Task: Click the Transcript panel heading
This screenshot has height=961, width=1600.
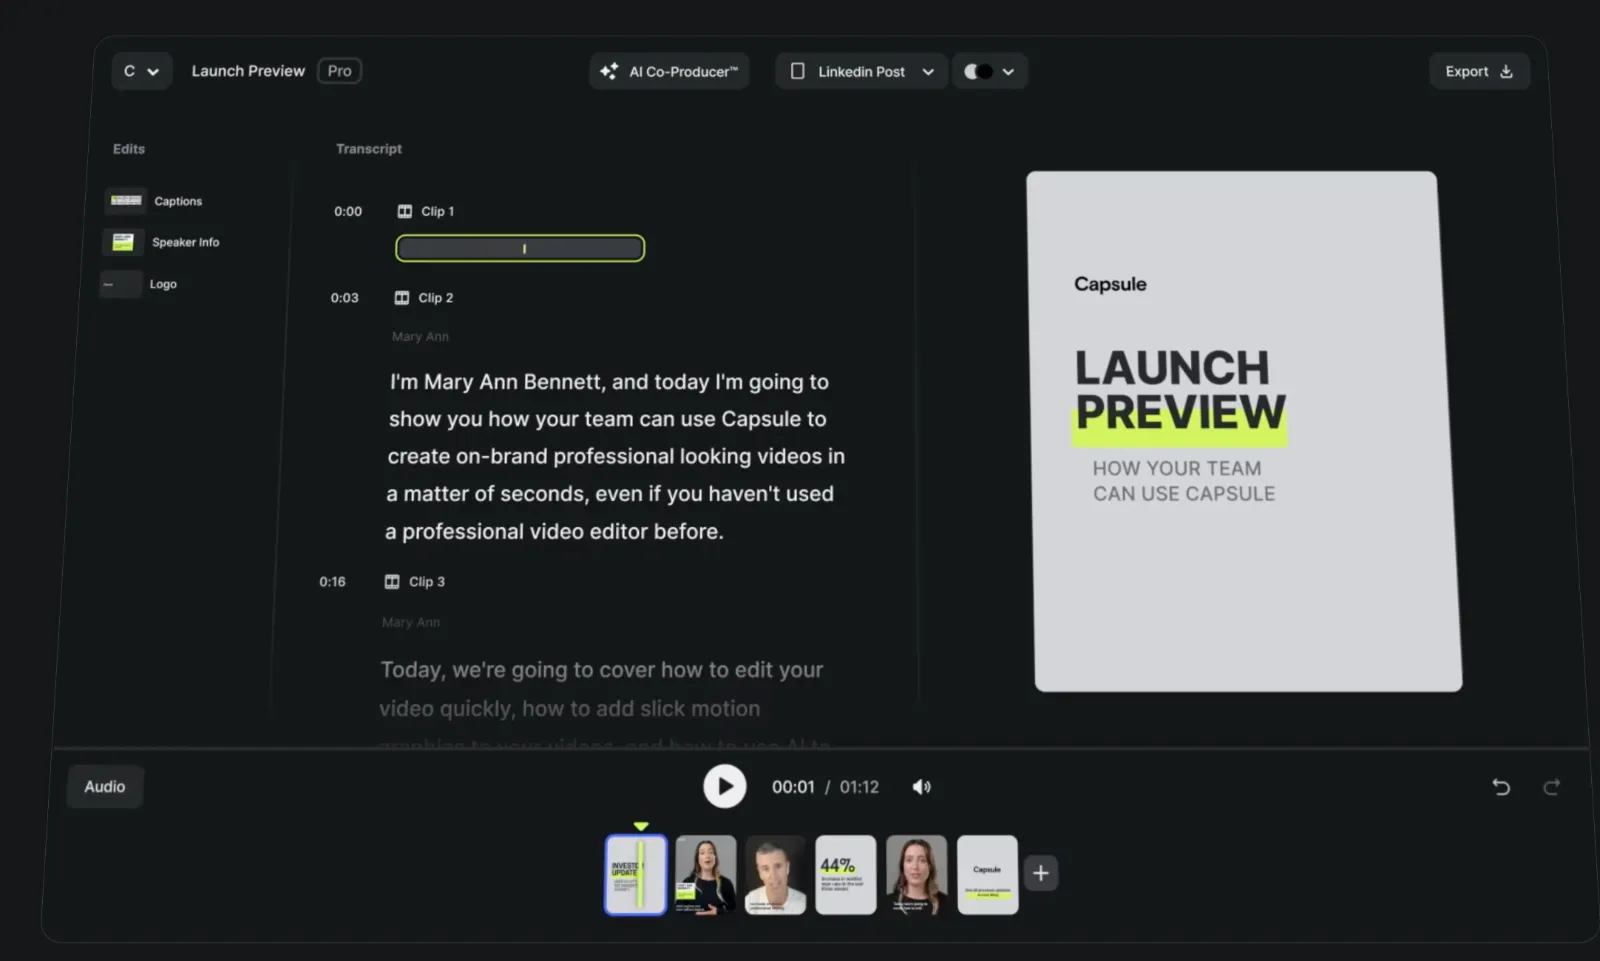Action: pyautogui.click(x=369, y=149)
